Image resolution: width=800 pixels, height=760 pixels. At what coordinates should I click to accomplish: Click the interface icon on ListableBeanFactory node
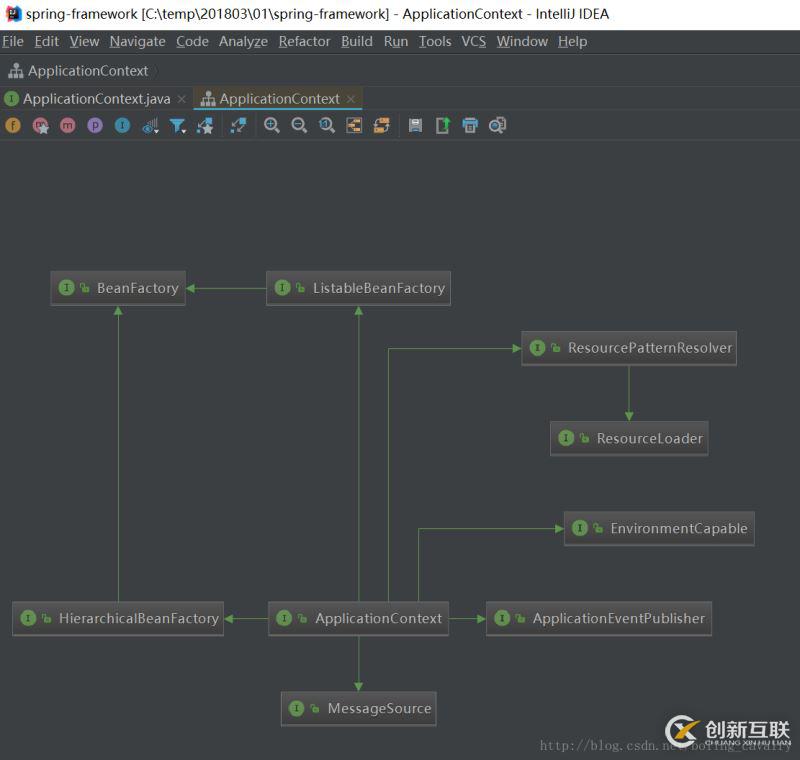coord(283,288)
